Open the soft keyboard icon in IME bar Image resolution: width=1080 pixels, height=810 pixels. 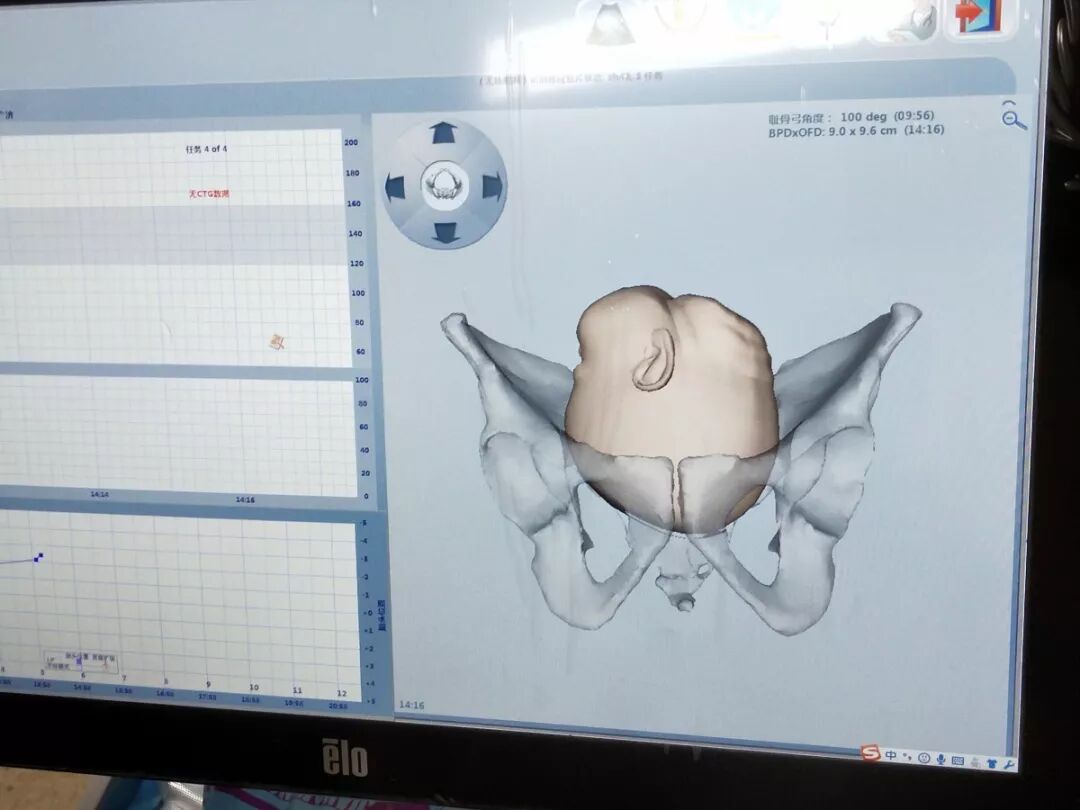point(957,760)
